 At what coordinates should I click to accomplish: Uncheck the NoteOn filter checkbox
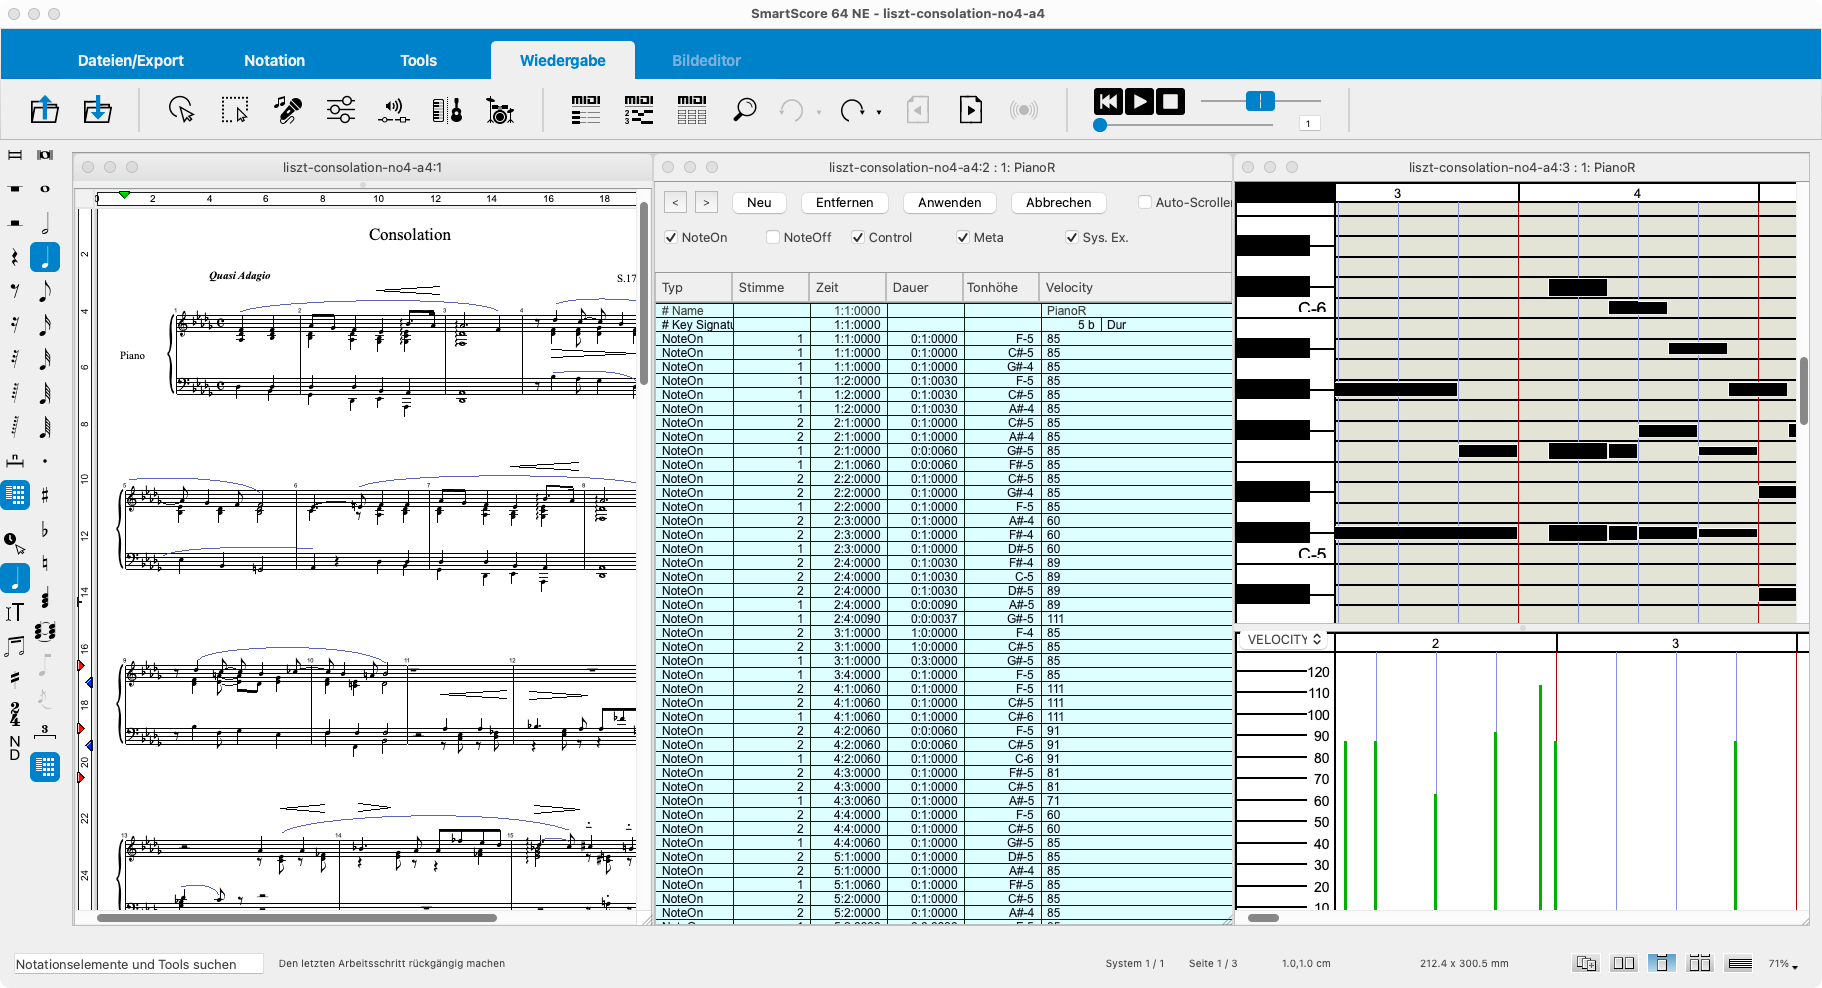coord(671,238)
